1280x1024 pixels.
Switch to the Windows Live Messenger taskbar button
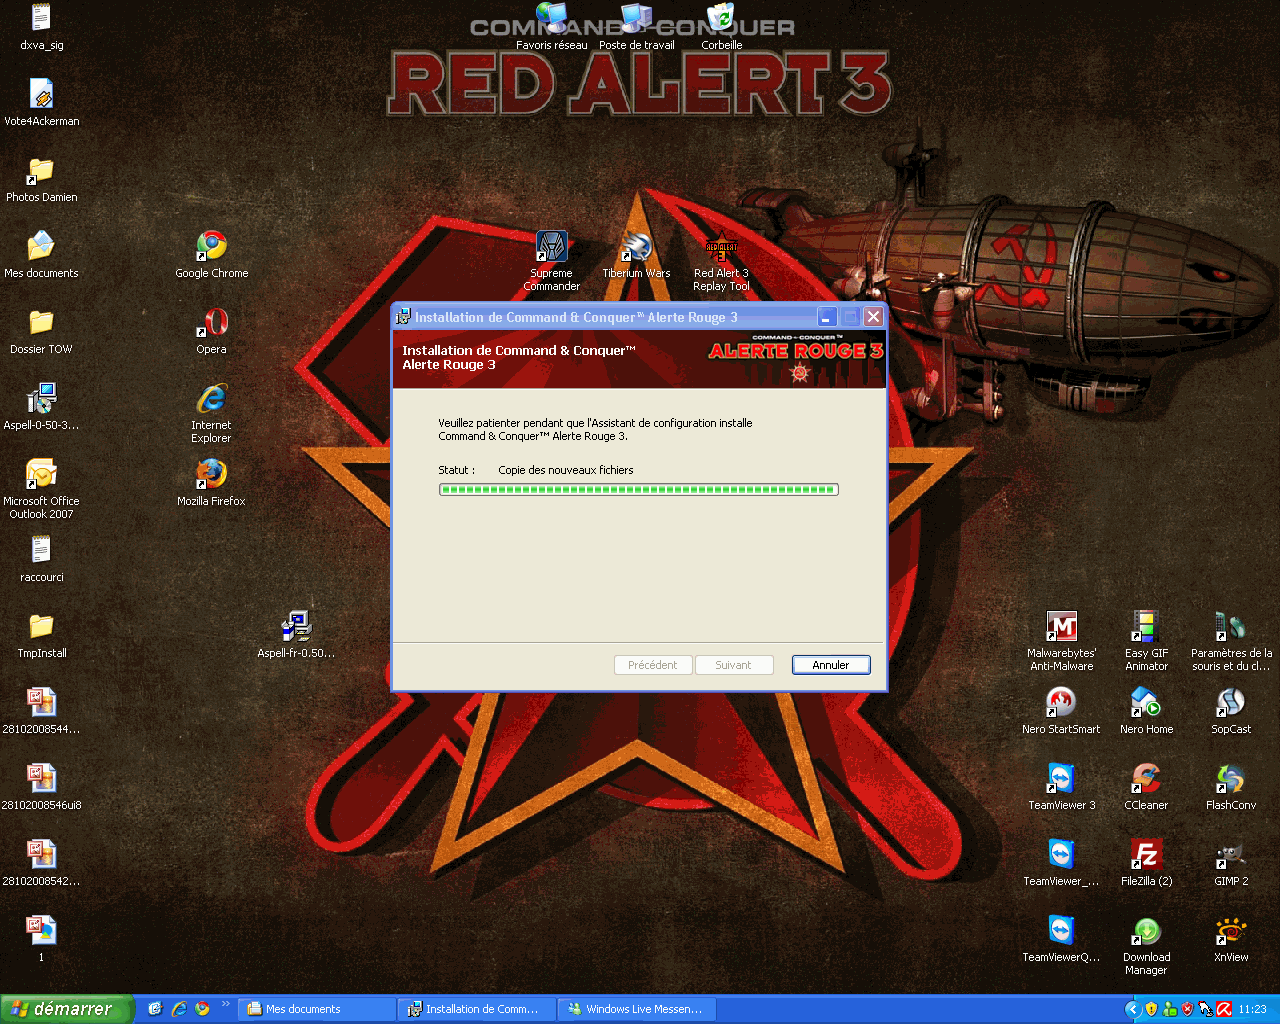click(635, 1009)
